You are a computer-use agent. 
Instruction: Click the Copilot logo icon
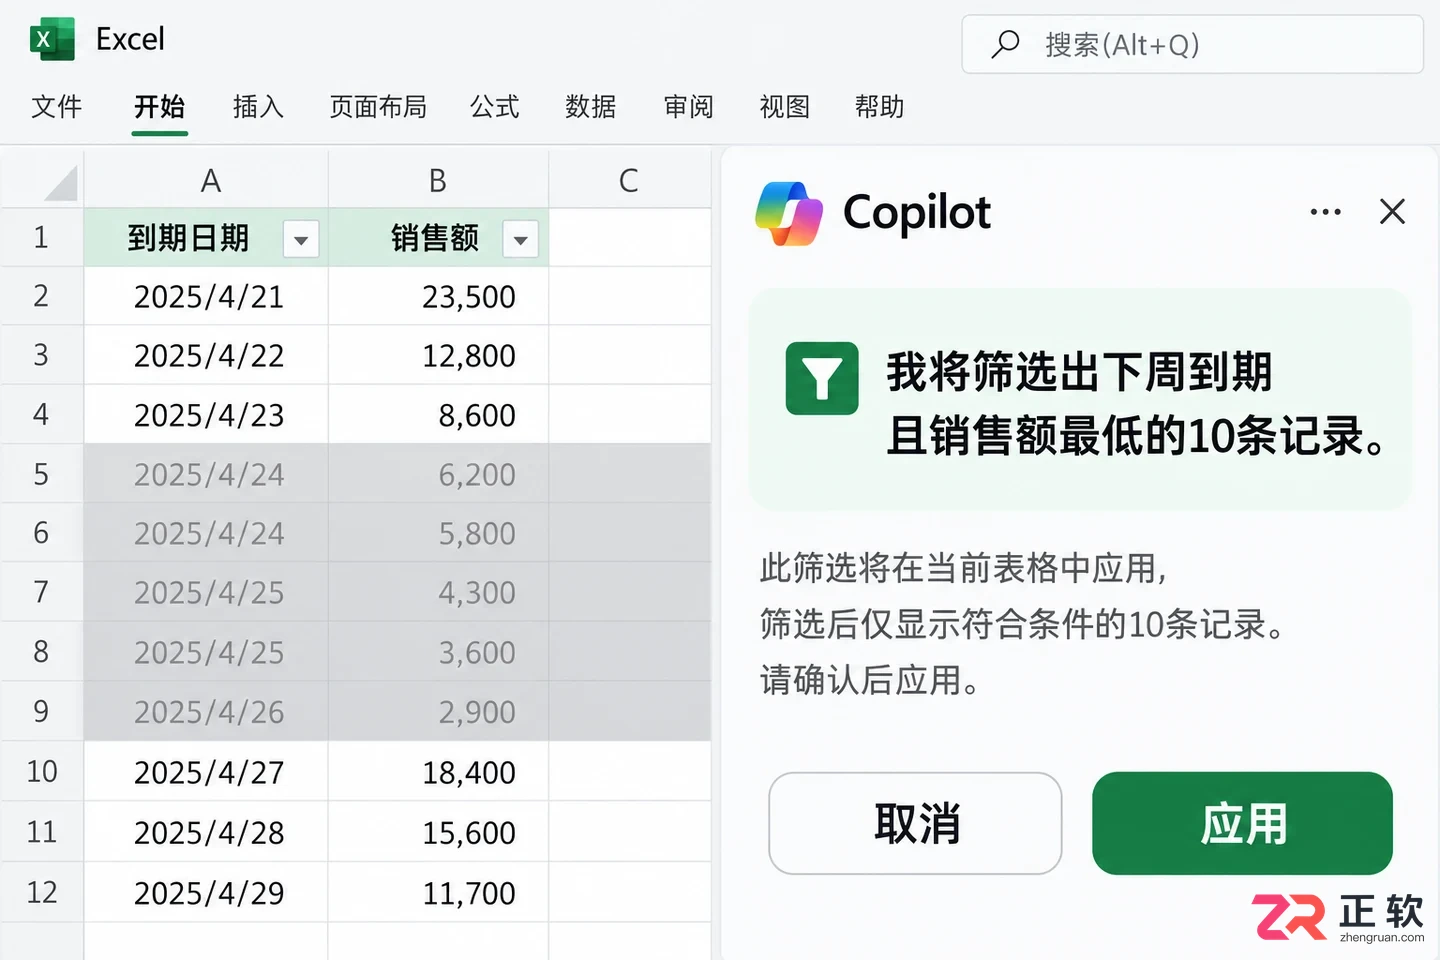(x=789, y=213)
